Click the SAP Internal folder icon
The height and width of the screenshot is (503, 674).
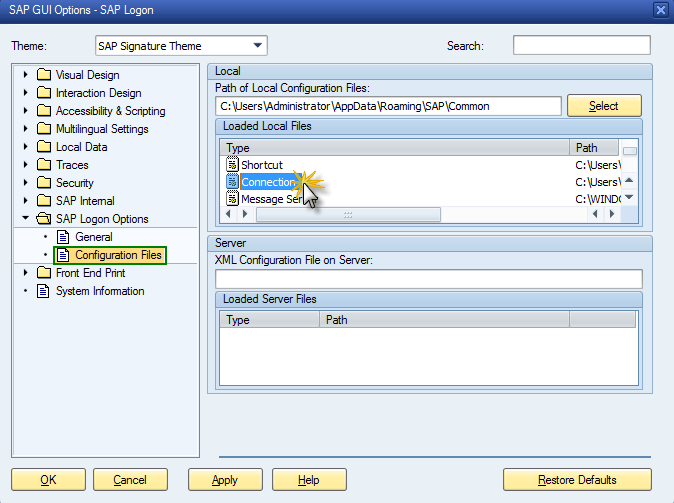(x=44, y=201)
